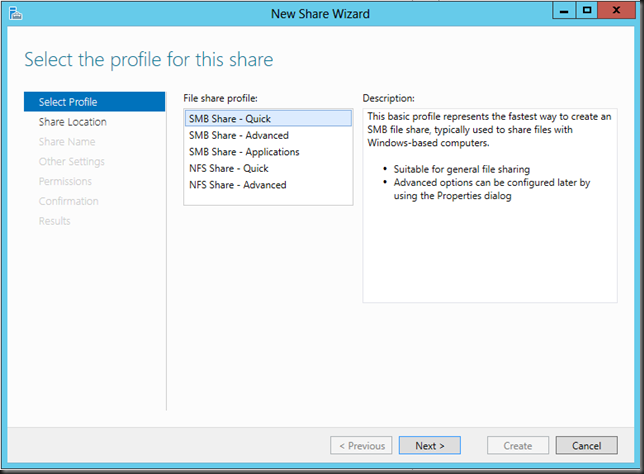Choose the SMB Share - Applications profile
The width and height of the screenshot is (644, 474).
[268, 152]
